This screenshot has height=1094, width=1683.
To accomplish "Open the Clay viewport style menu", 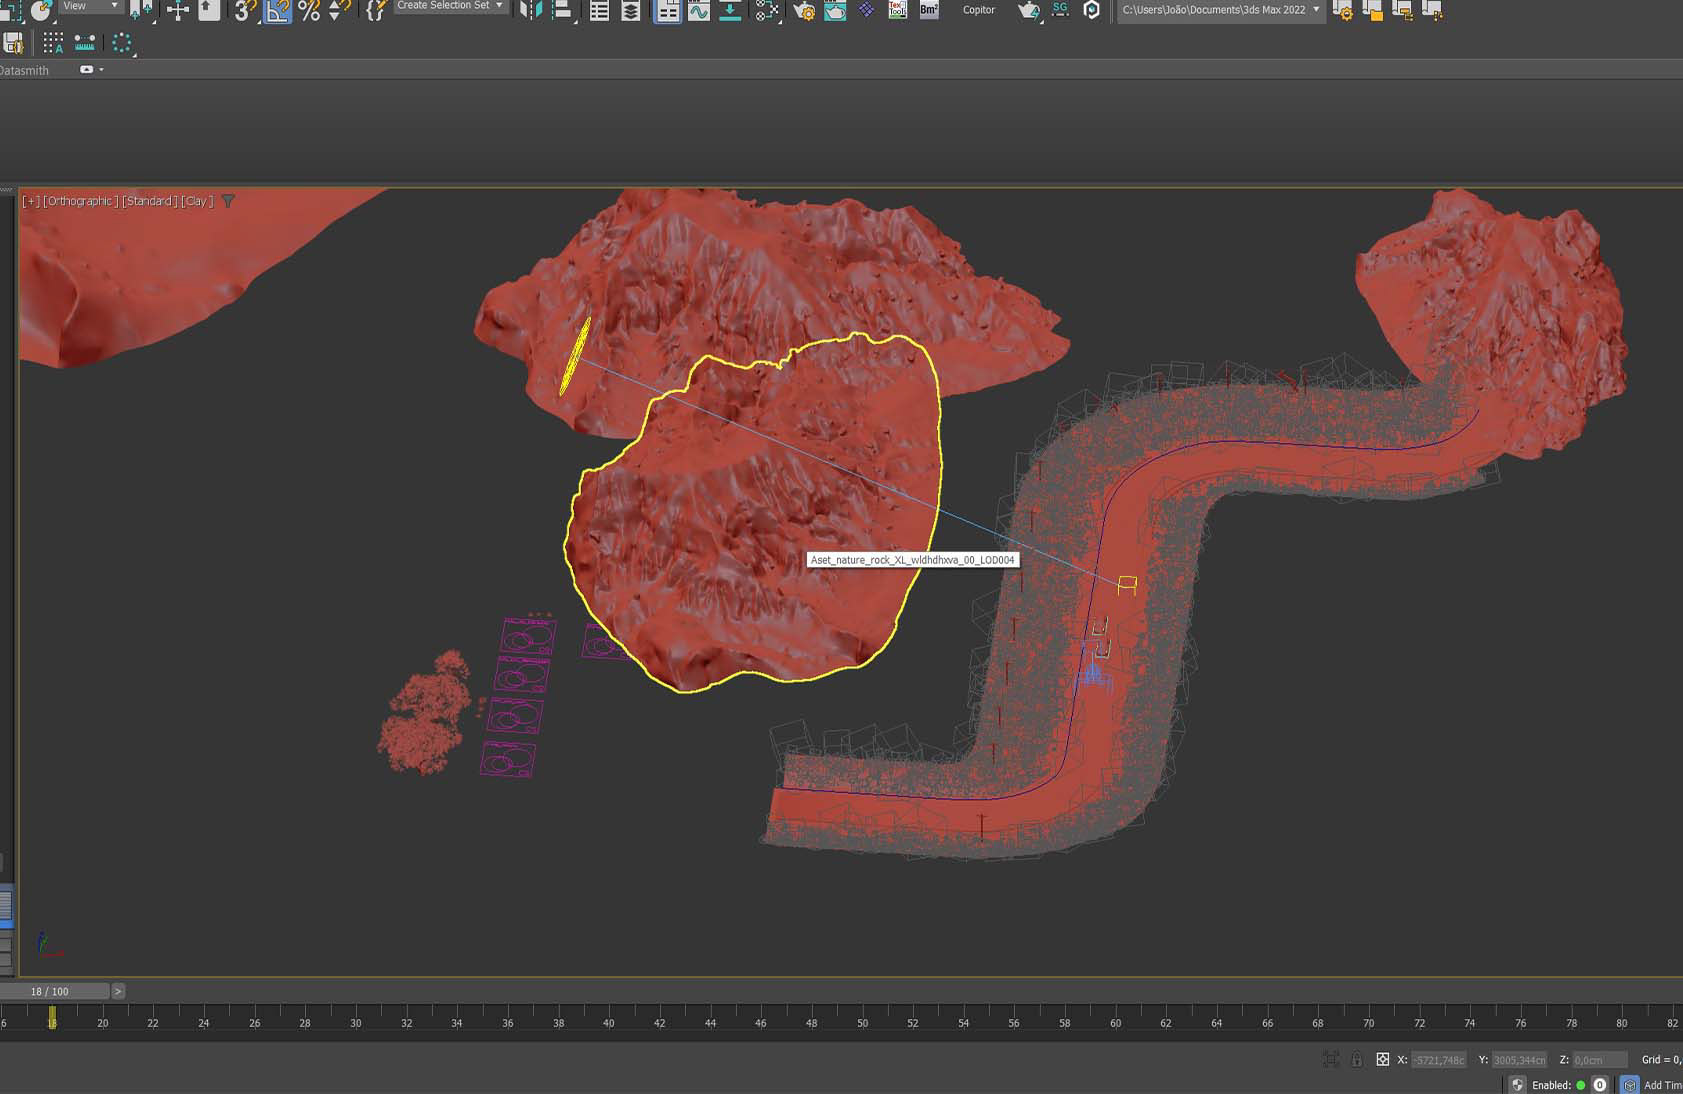I will coord(197,201).
